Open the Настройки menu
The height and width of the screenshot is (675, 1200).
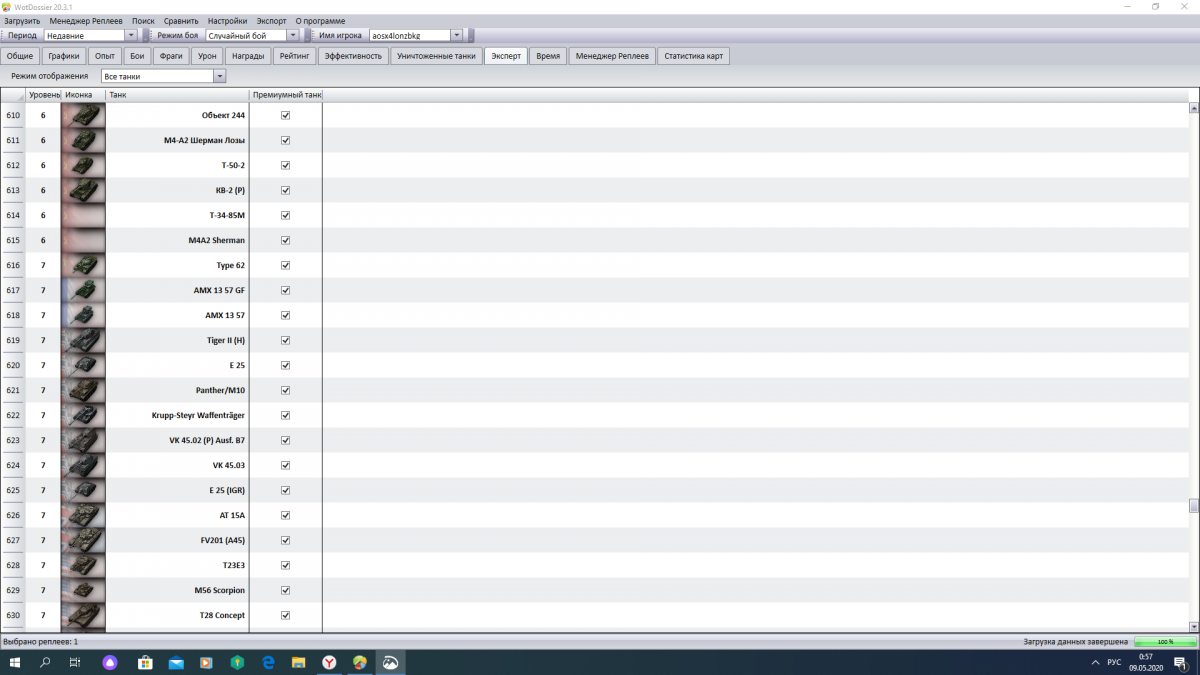227,21
